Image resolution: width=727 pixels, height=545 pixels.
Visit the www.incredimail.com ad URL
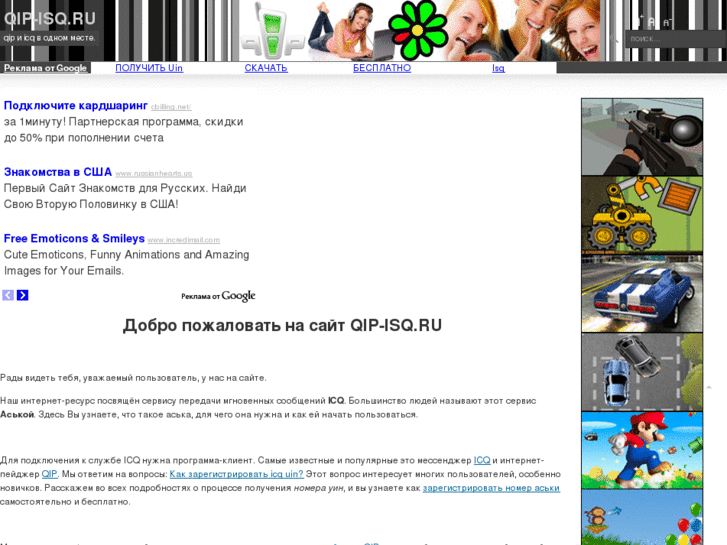tap(184, 240)
